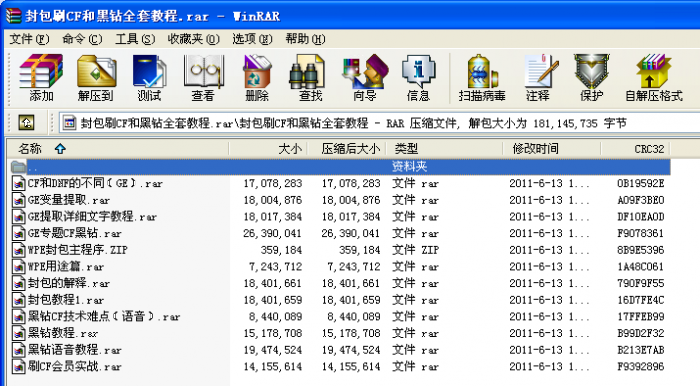Sort files by the 大小 column header
Viewport: 700px width, 386px height.
268,149
